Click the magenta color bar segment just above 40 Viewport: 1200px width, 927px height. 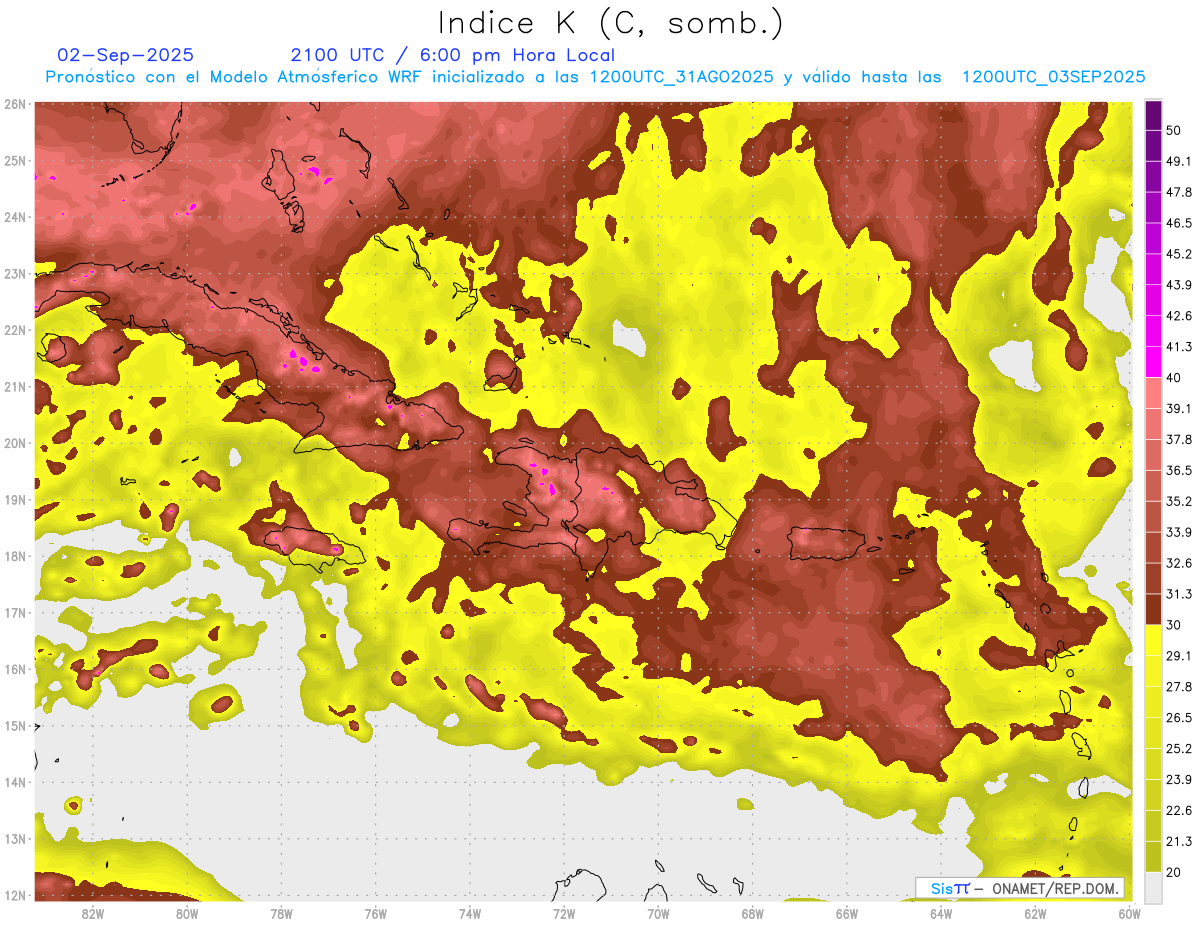tap(1153, 361)
